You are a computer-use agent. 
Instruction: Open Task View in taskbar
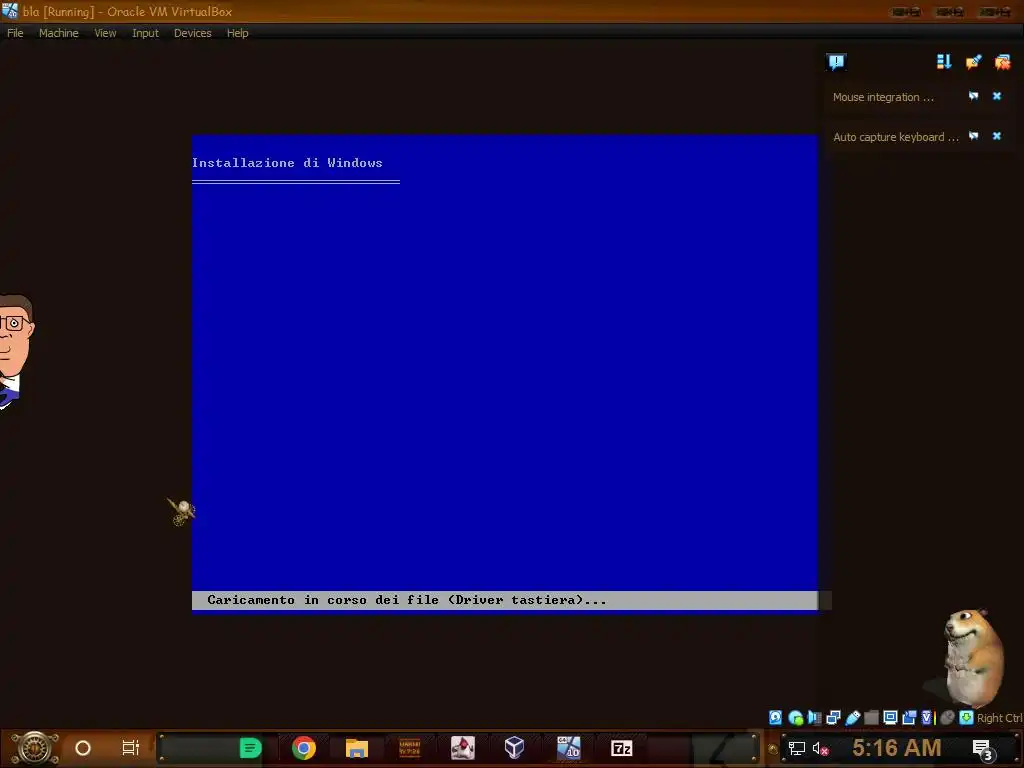point(131,748)
